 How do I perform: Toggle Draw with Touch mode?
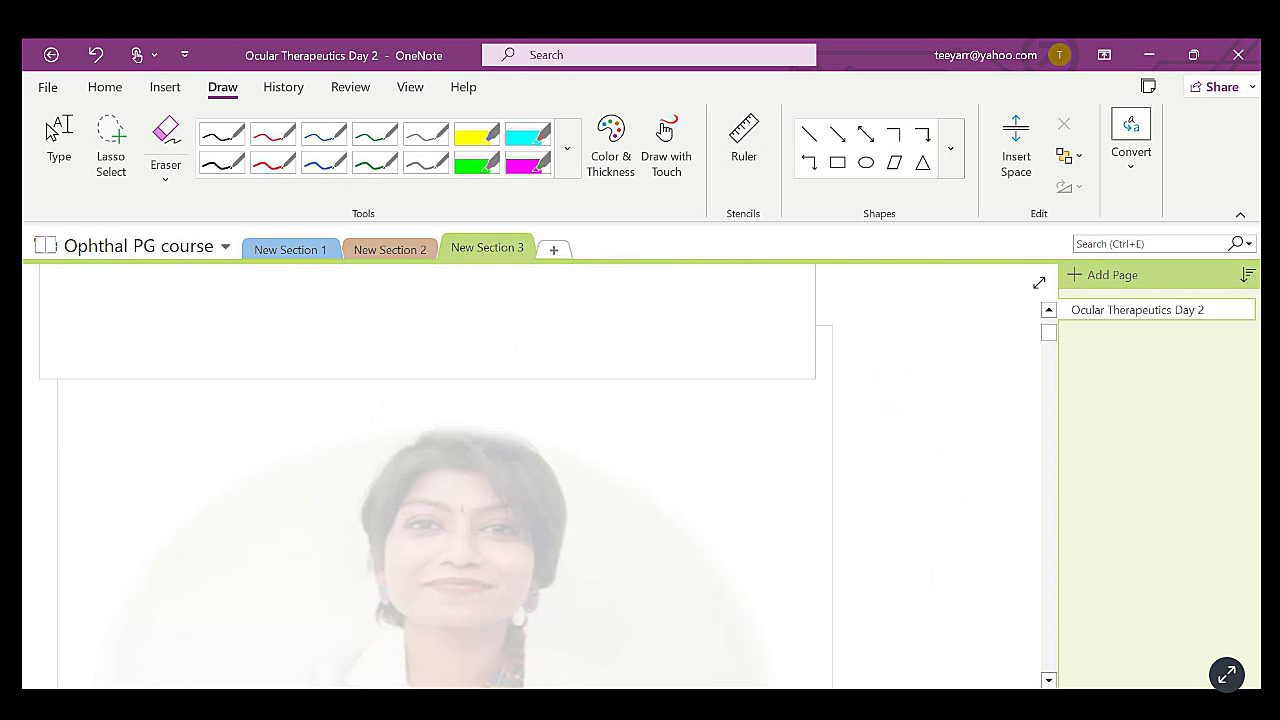click(666, 146)
